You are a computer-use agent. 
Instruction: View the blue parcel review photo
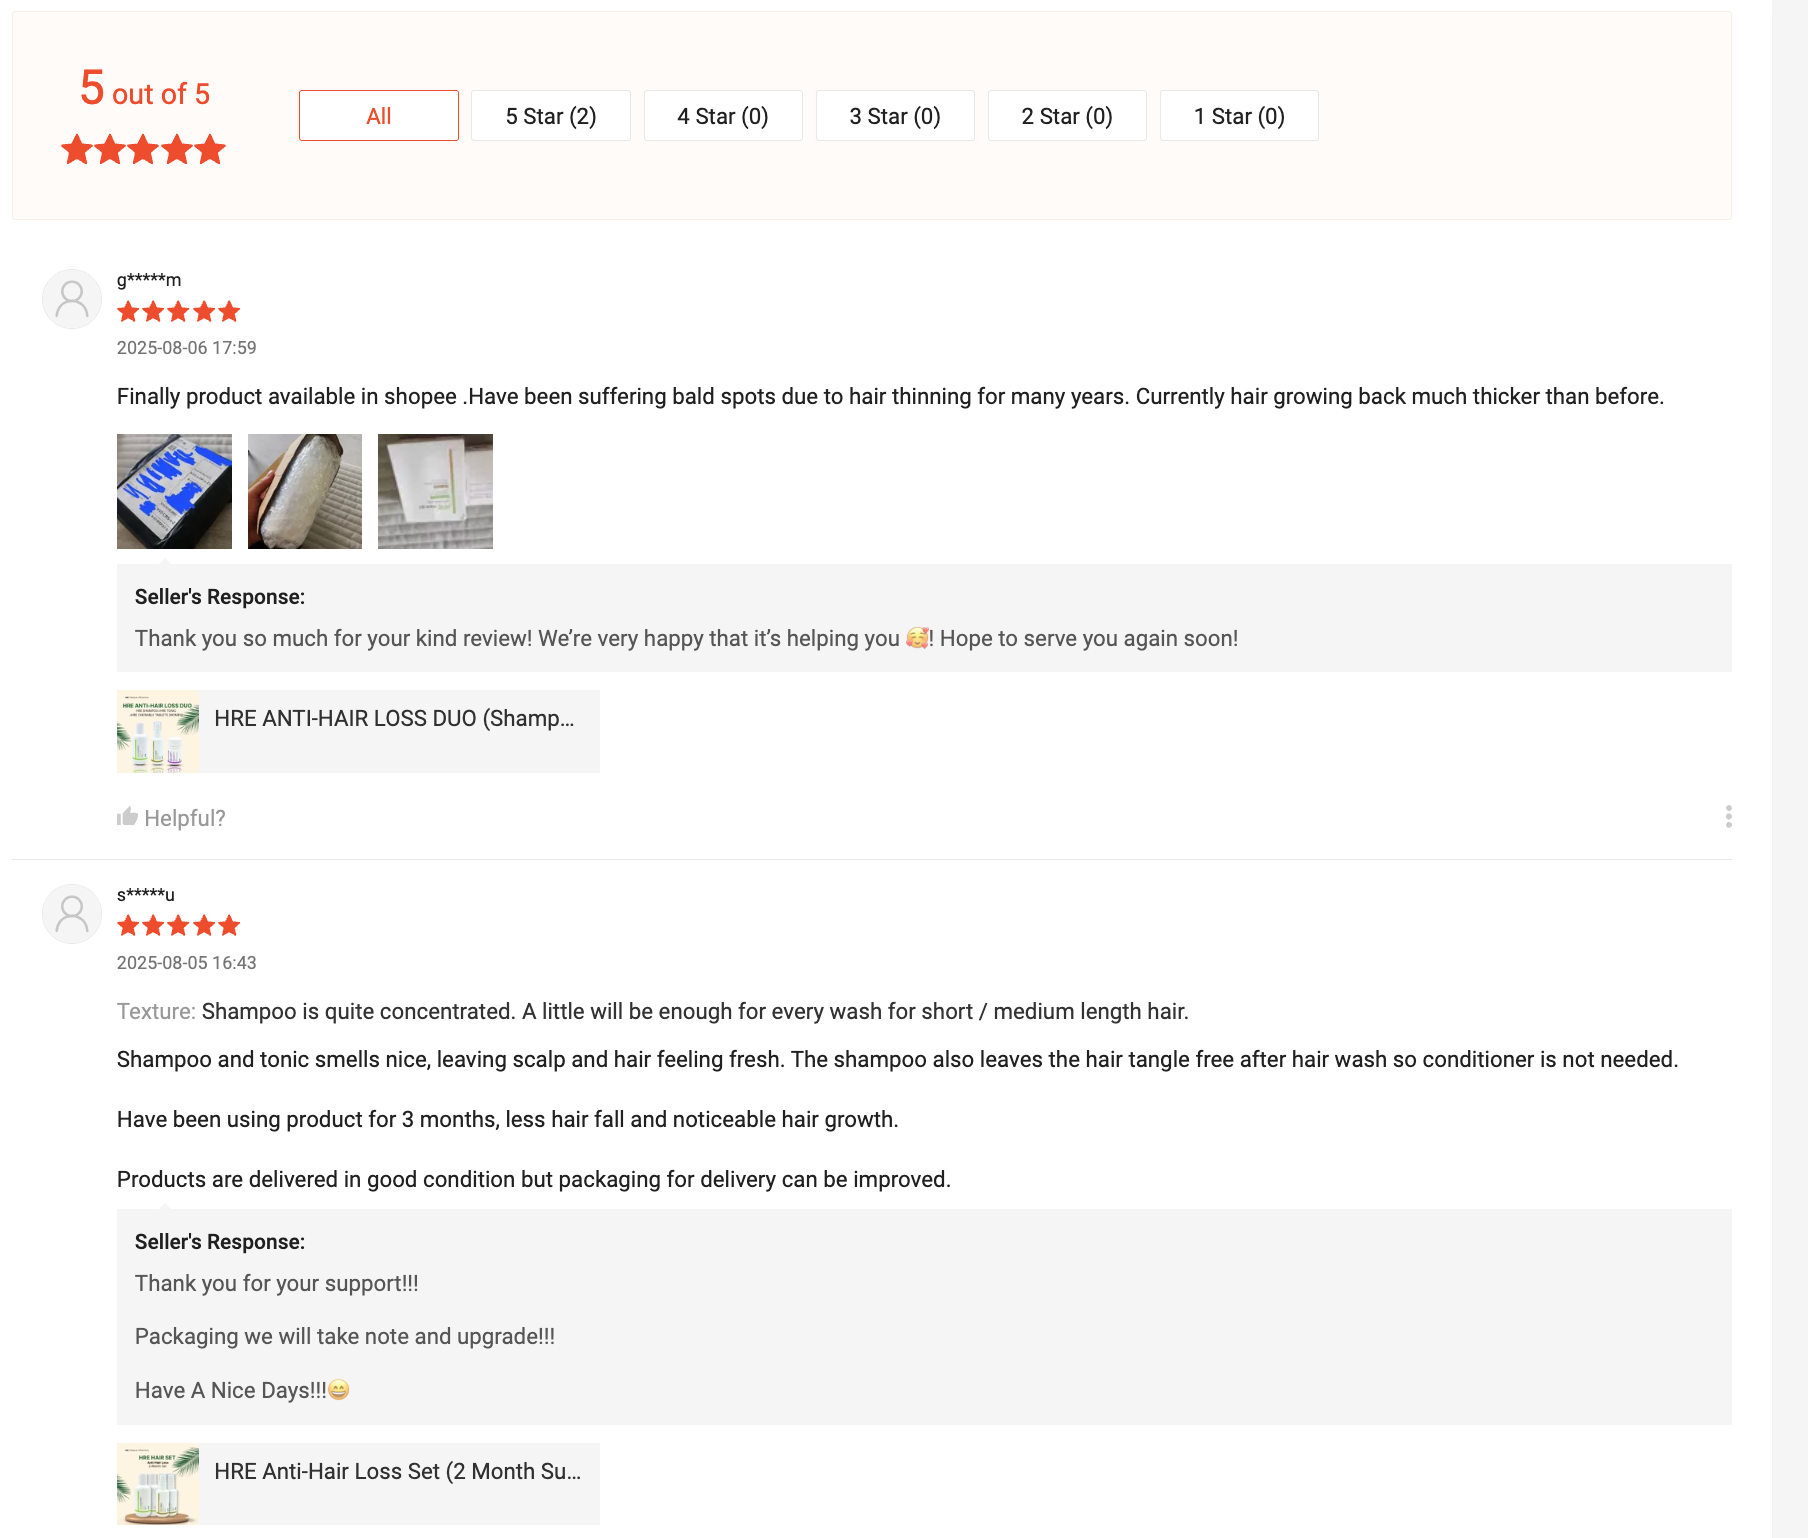174,491
